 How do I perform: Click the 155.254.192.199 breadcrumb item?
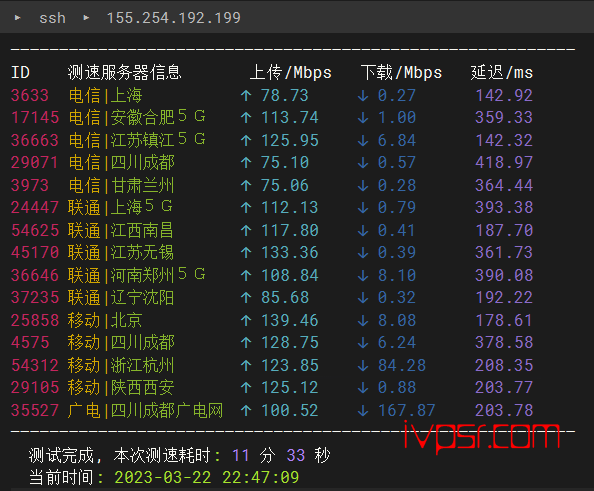(174, 18)
